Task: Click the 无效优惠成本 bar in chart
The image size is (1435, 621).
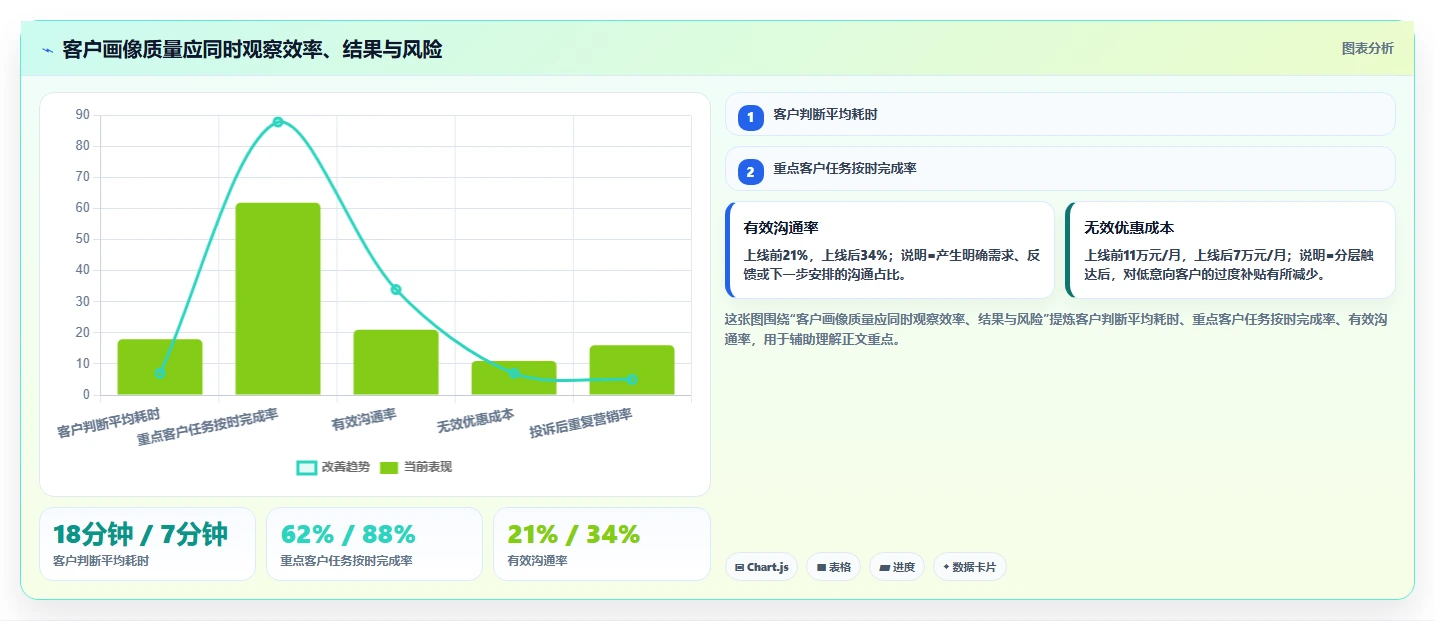Action: point(514,378)
